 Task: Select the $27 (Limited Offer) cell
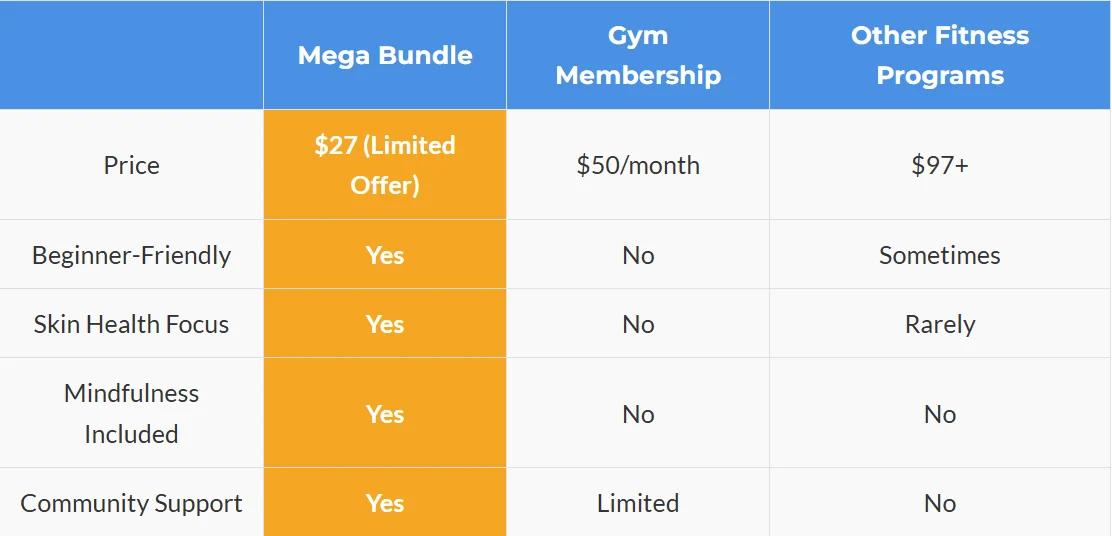[x=385, y=165]
